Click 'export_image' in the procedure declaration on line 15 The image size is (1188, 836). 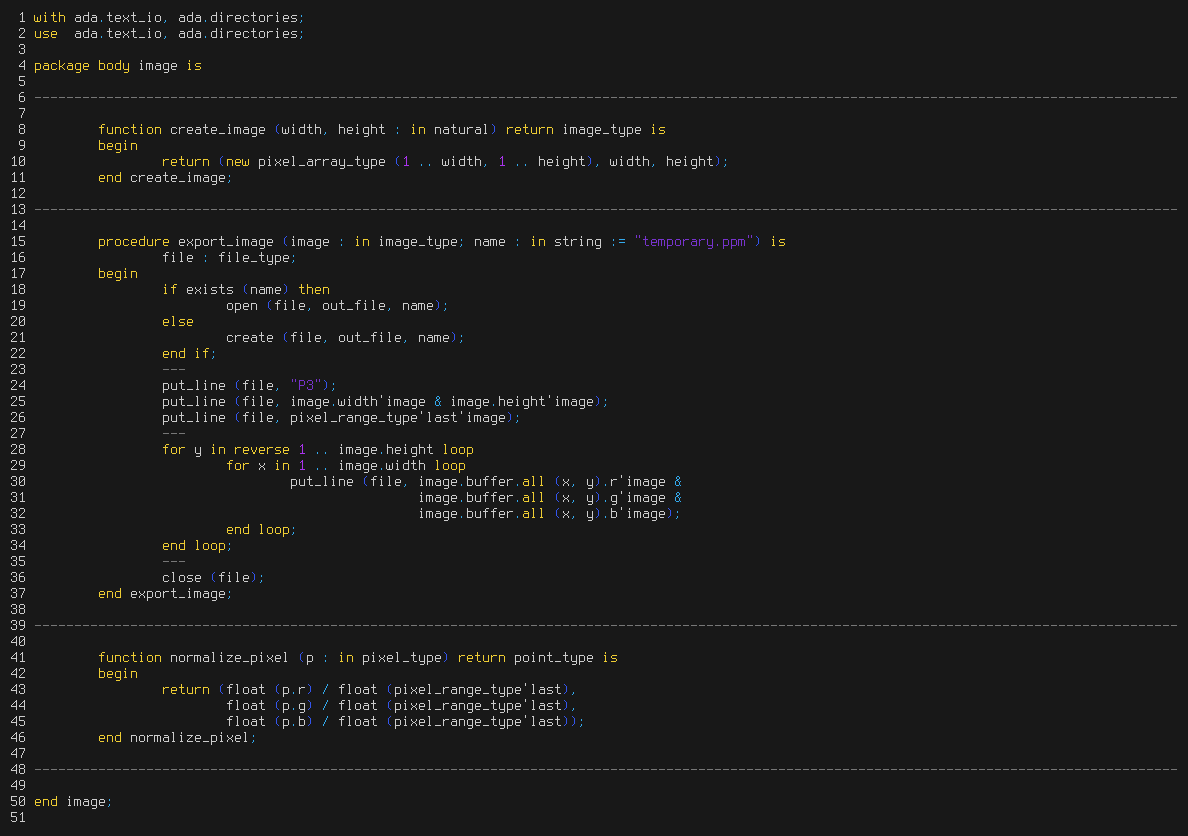[226, 242]
